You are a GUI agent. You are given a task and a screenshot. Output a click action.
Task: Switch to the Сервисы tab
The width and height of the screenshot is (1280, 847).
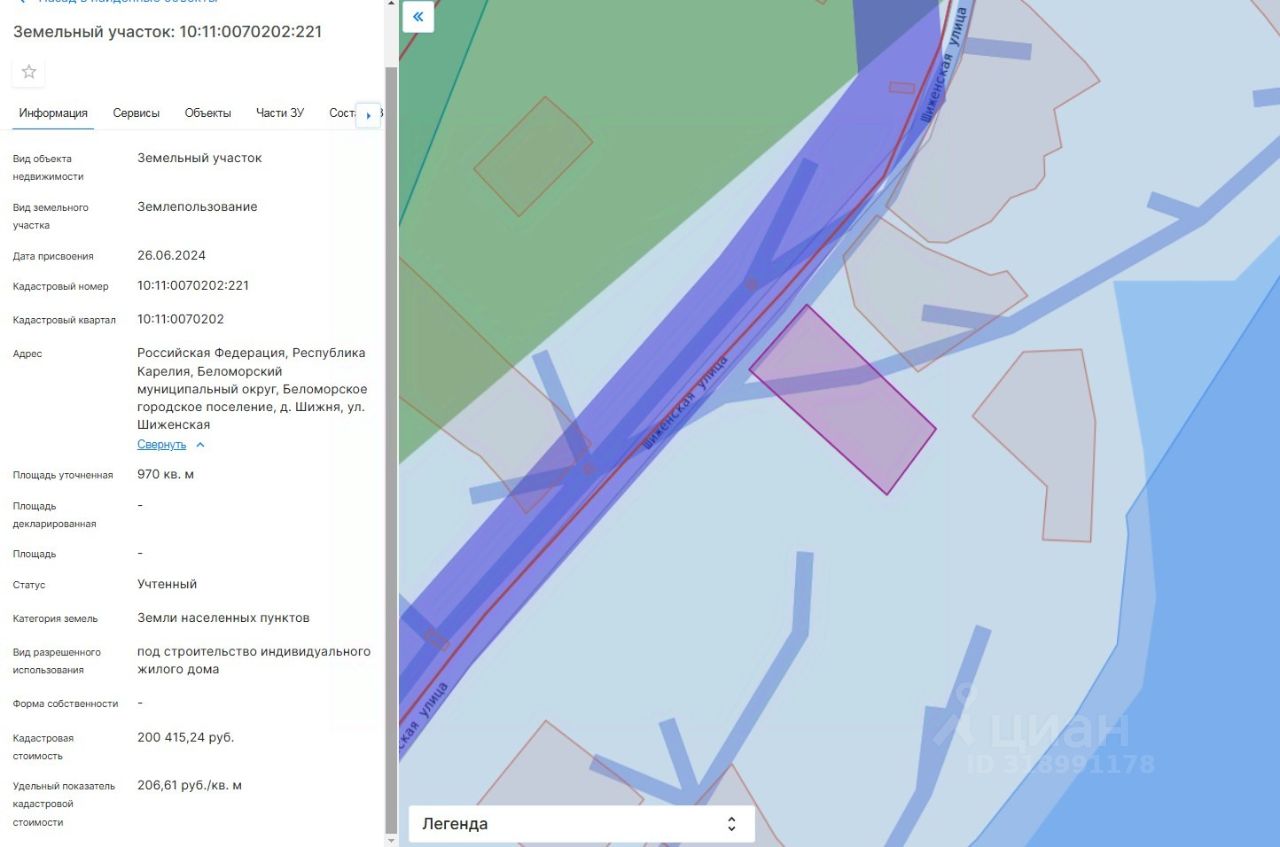click(136, 113)
